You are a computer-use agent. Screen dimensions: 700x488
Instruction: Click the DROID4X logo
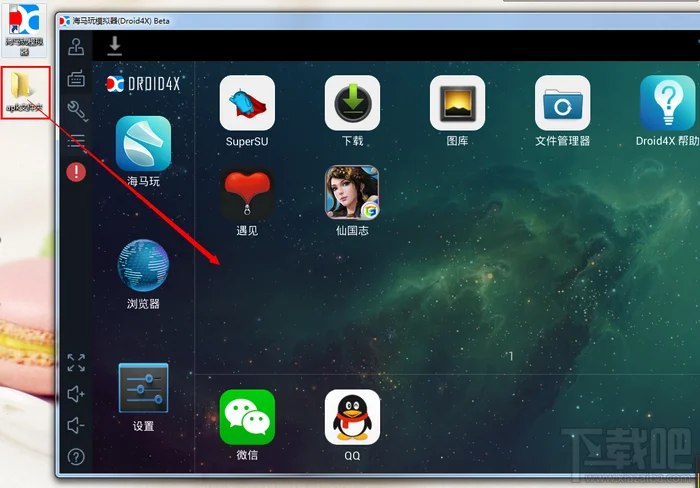pyautogui.click(x=143, y=83)
